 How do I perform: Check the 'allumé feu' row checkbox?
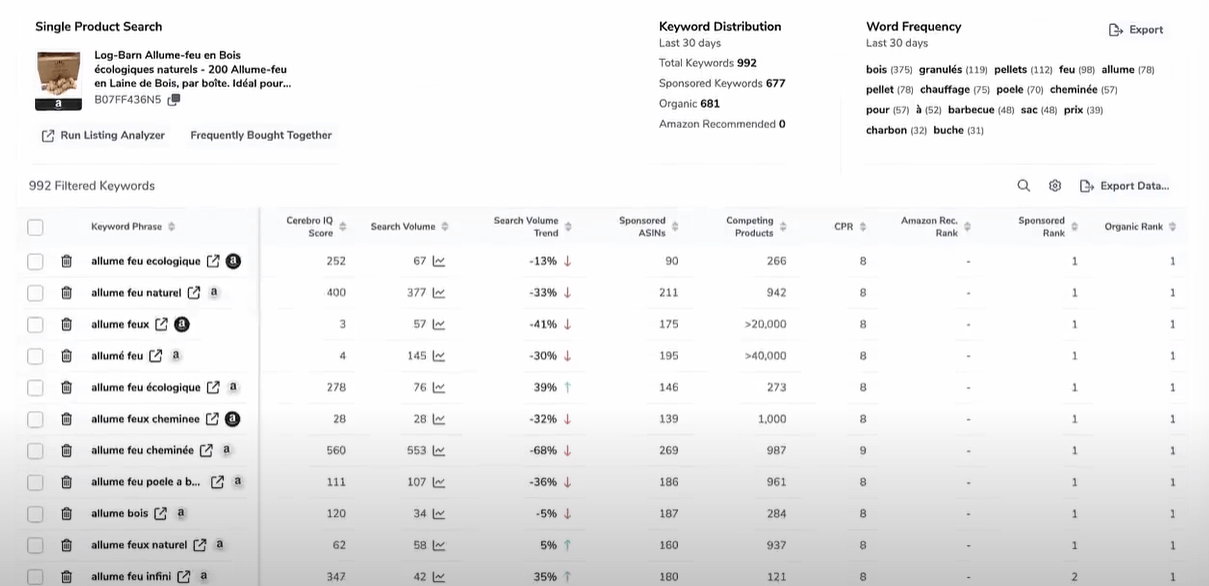point(35,356)
